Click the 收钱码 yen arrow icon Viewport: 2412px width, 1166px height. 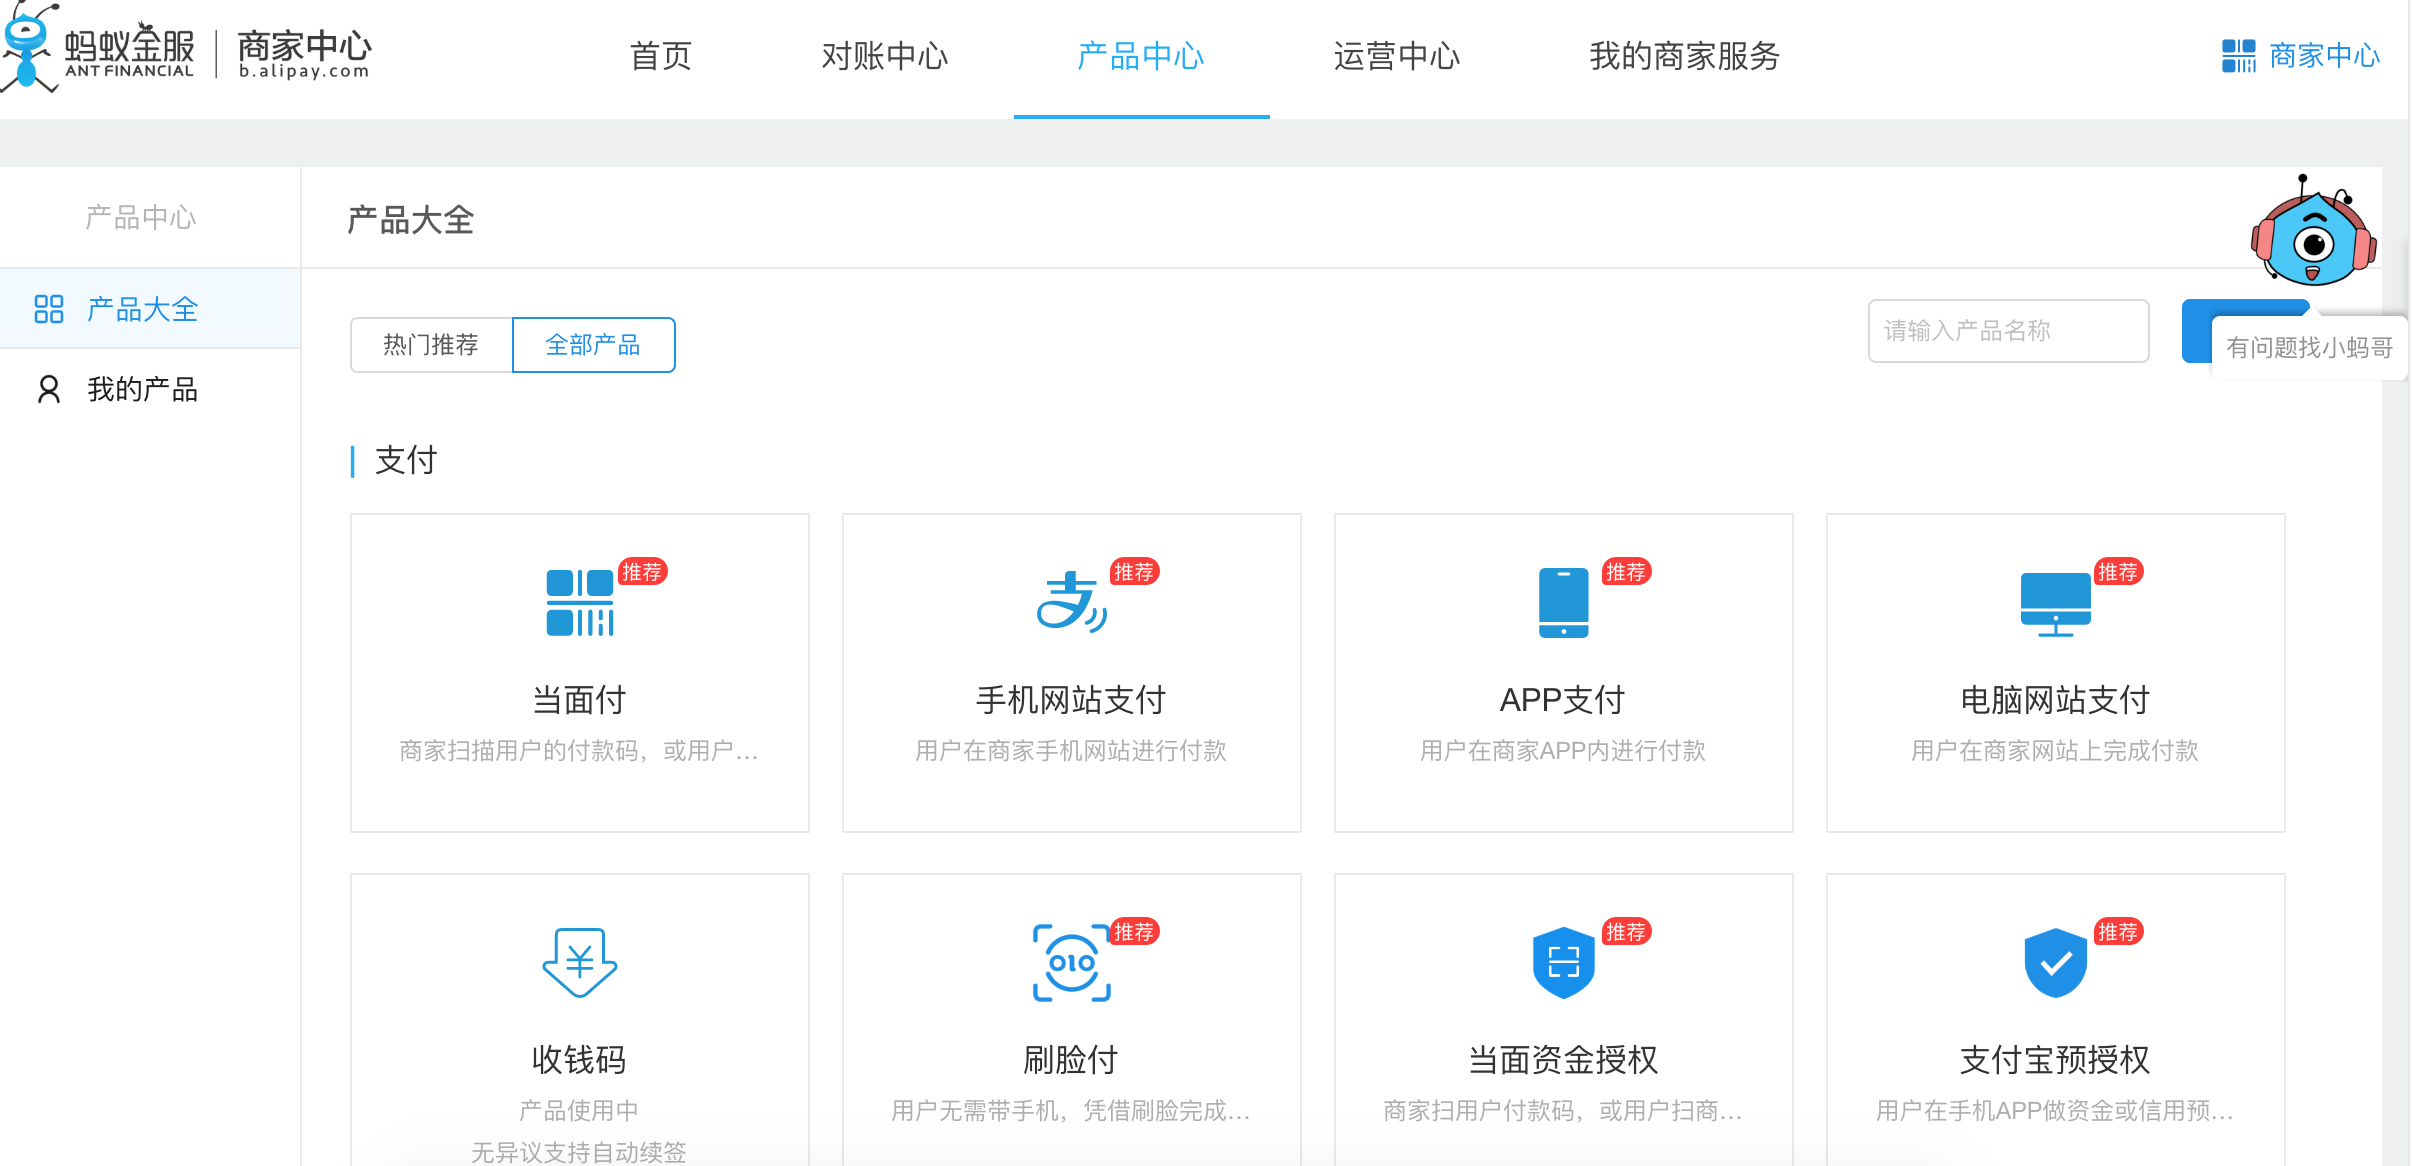[x=580, y=962]
